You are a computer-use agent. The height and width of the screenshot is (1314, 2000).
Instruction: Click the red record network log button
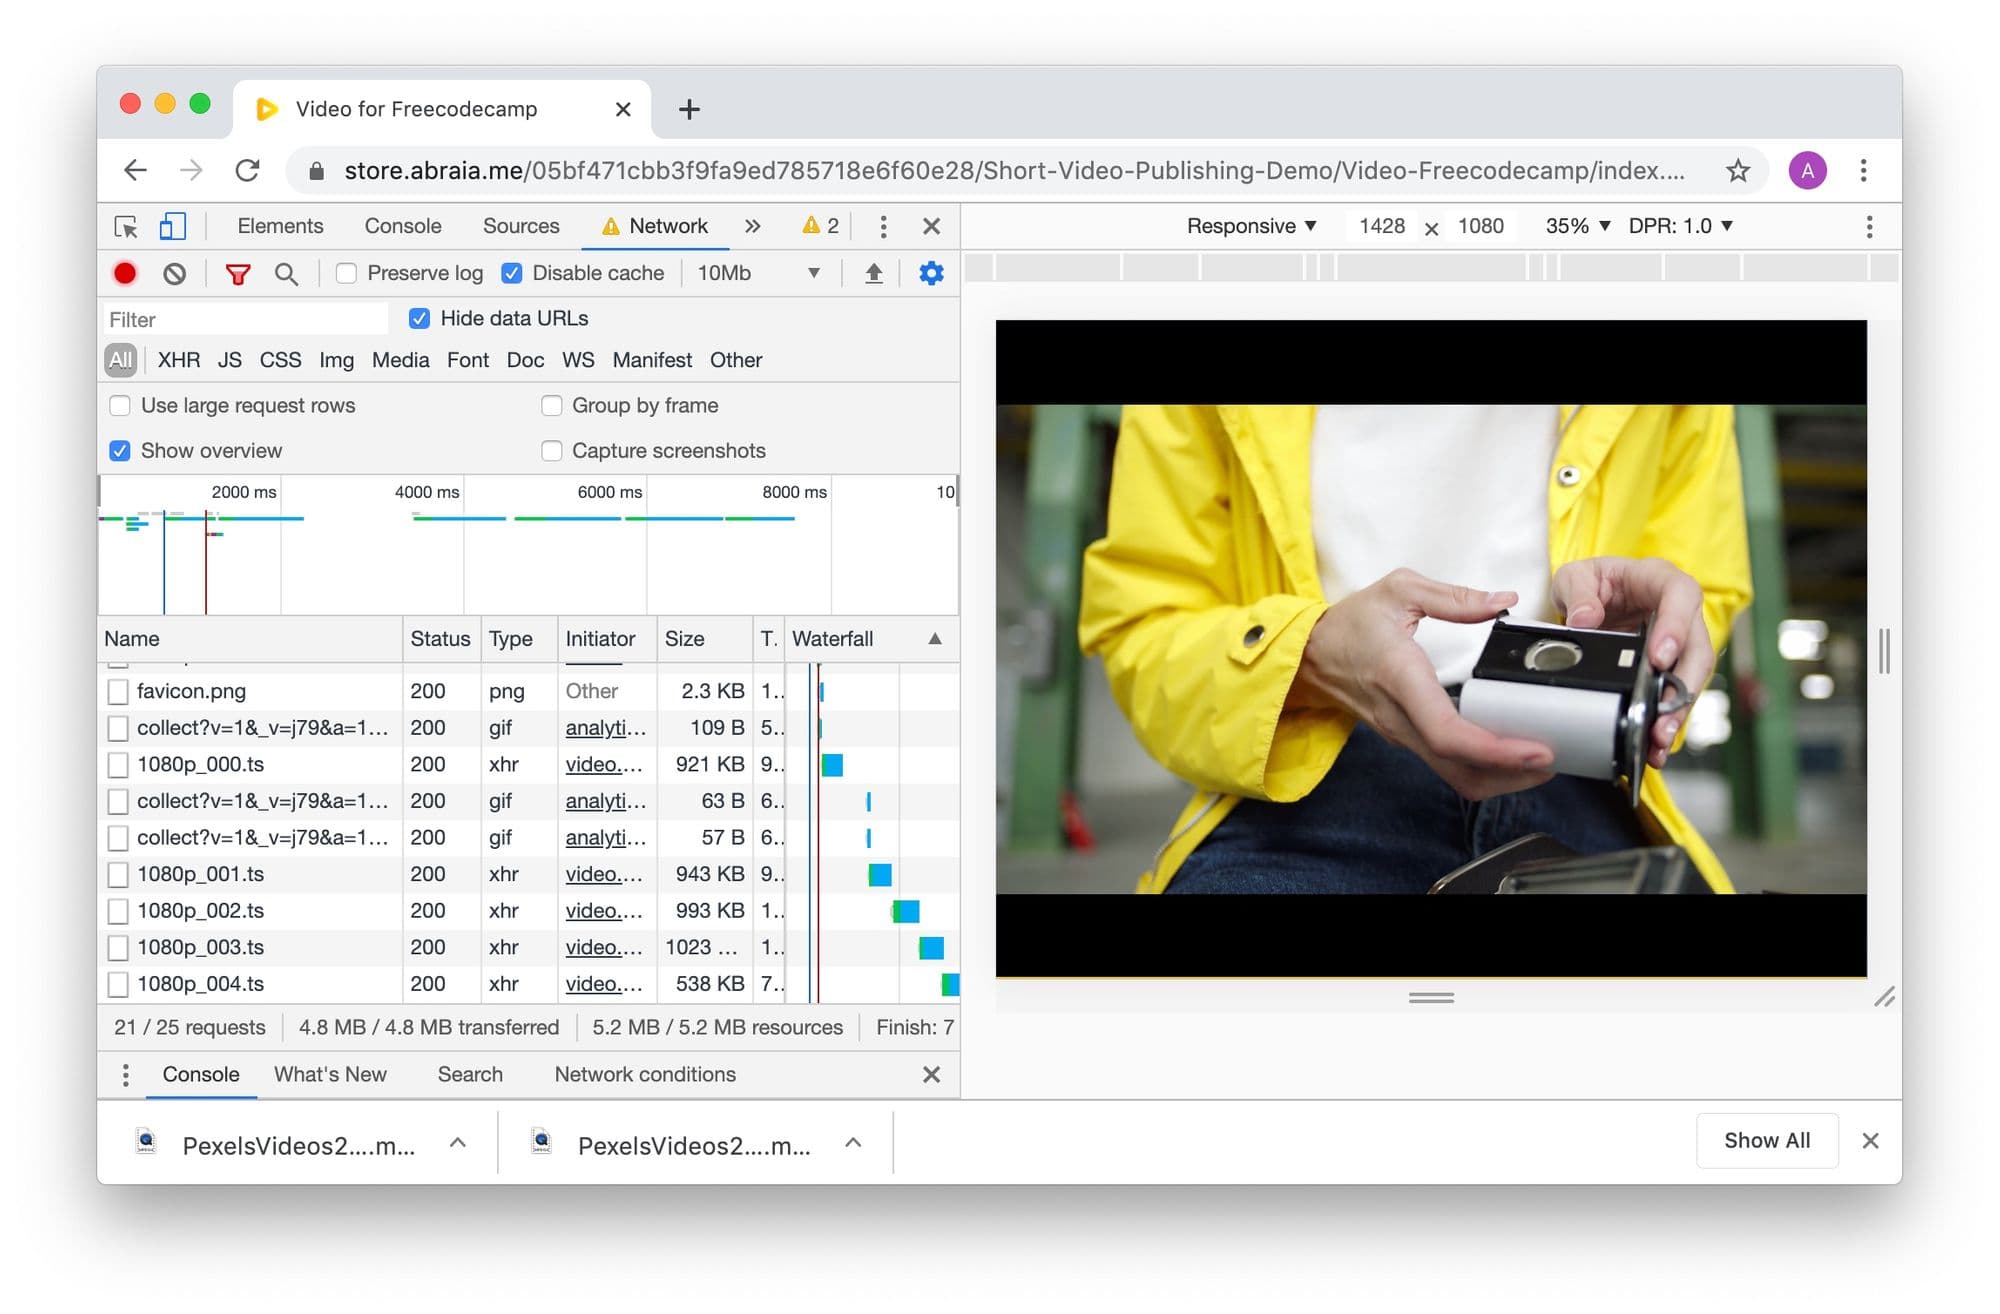tap(125, 273)
